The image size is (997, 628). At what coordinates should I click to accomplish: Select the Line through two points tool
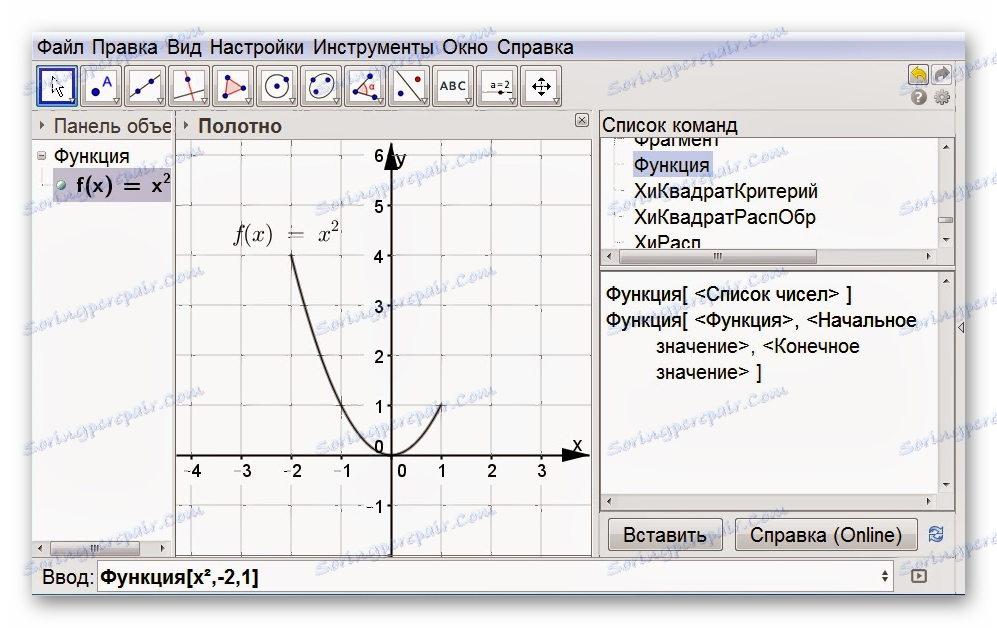pyautogui.click(x=145, y=85)
